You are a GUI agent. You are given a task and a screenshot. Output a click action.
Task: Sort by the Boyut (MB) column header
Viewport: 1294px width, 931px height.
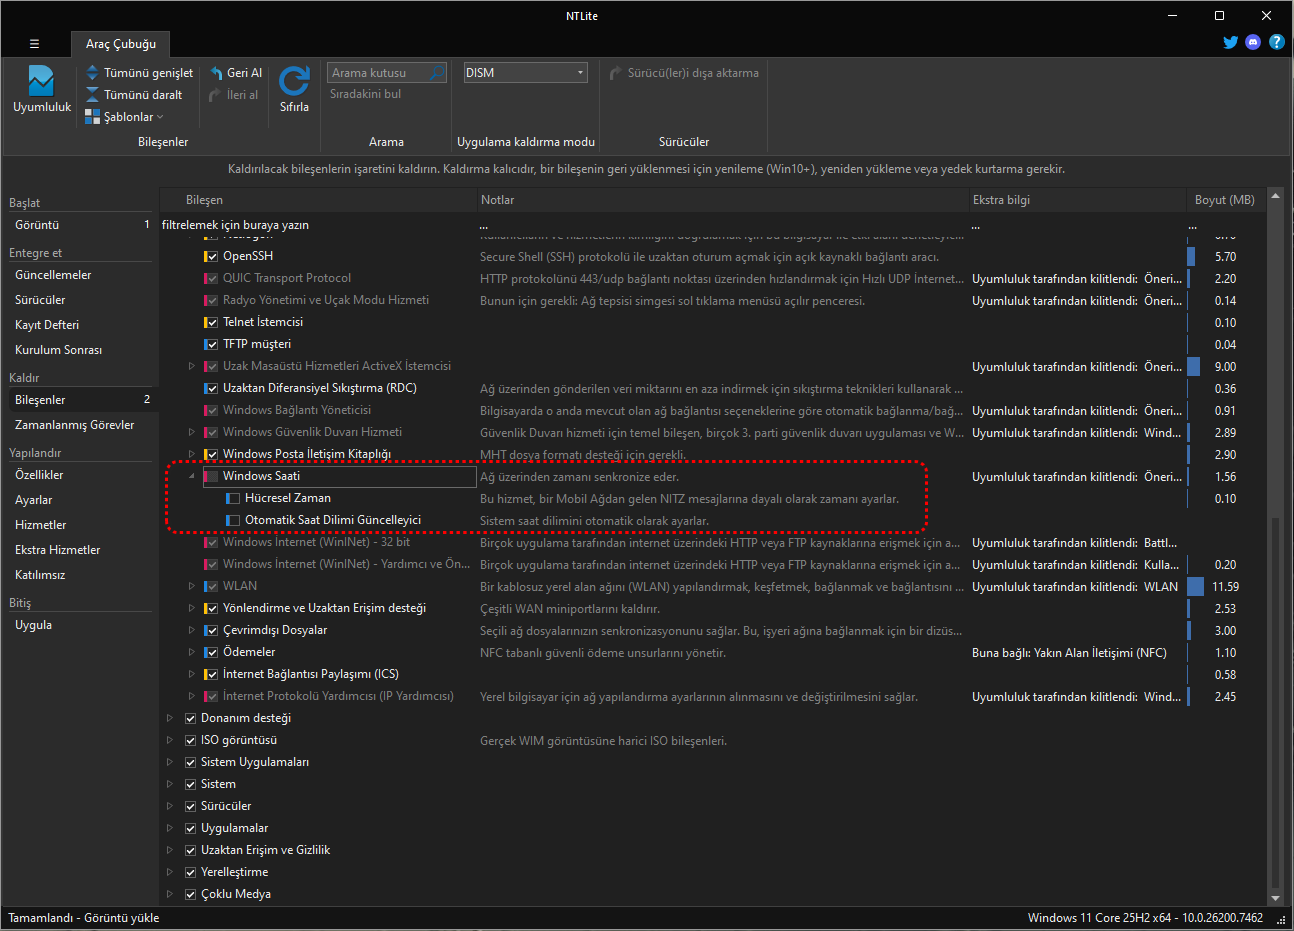click(x=1225, y=200)
